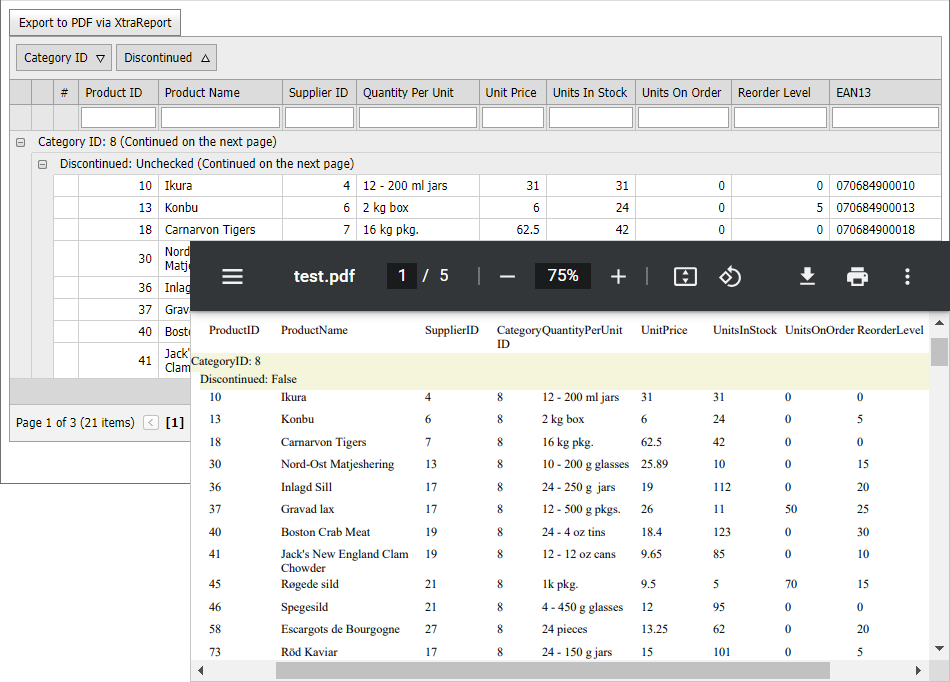Click the 16 kg pkg. grid cell
The image size is (950, 682).
(418, 230)
